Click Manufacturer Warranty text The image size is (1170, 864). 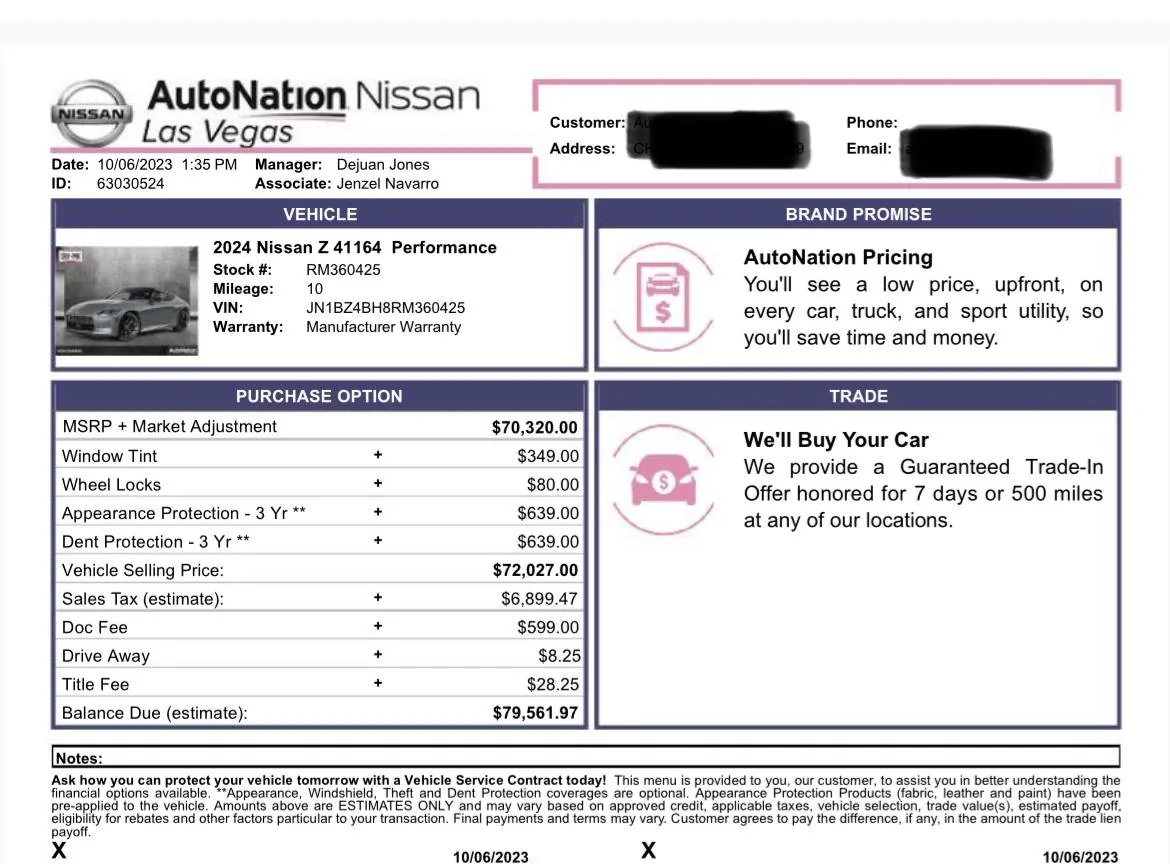384,327
